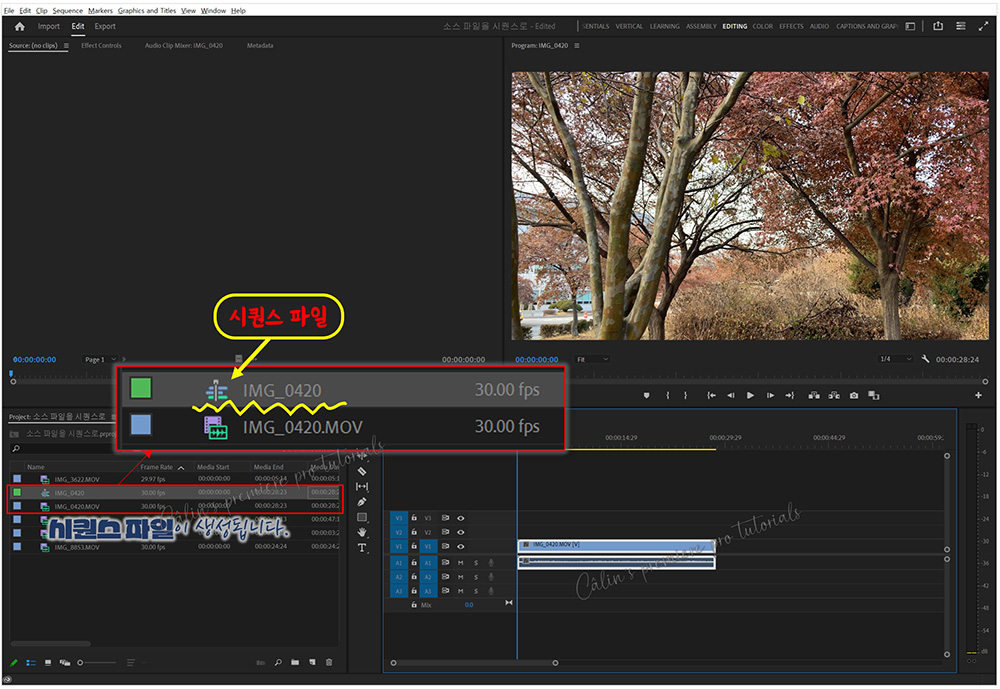Add a marker in Program monitor

pos(646,396)
